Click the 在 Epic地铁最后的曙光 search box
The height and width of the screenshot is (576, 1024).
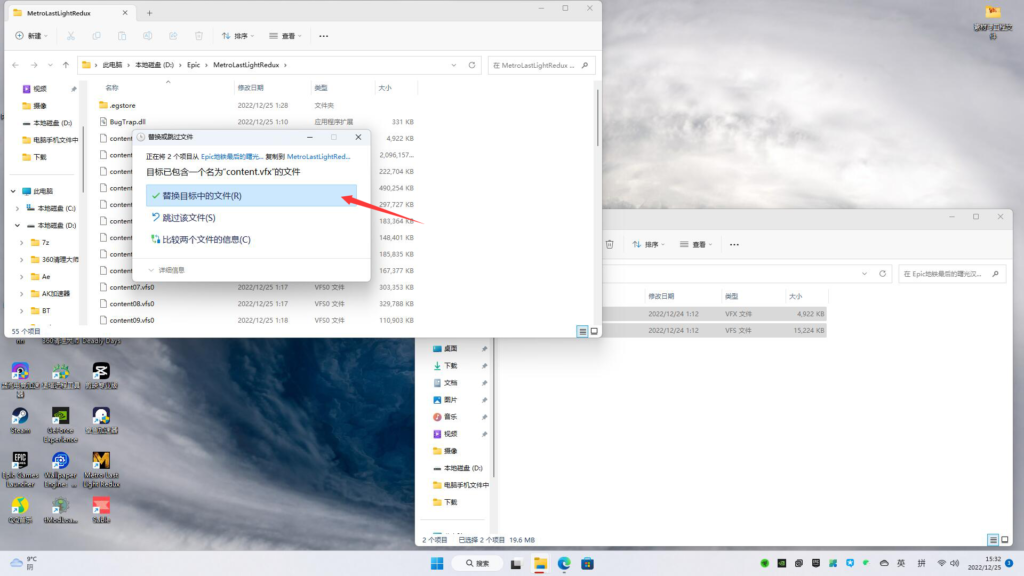tap(951, 274)
